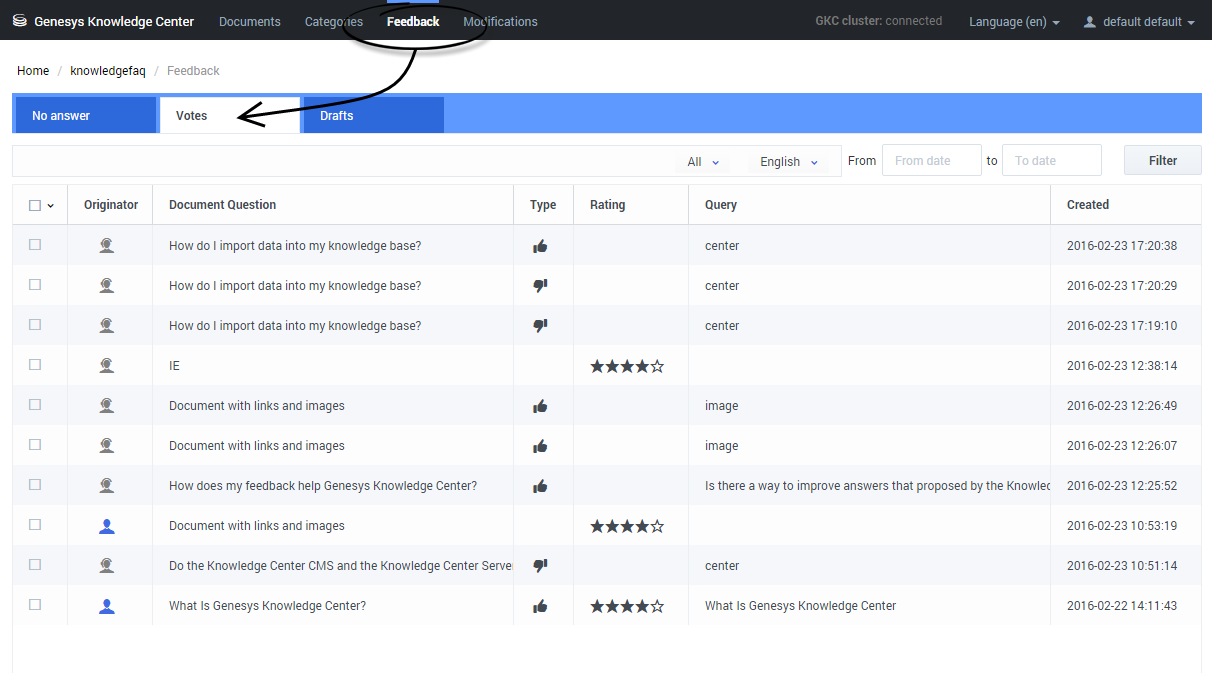Go to Home breadcrumb link
The width and height of the screenshot is (1212, 673).
tap(33, 71)
